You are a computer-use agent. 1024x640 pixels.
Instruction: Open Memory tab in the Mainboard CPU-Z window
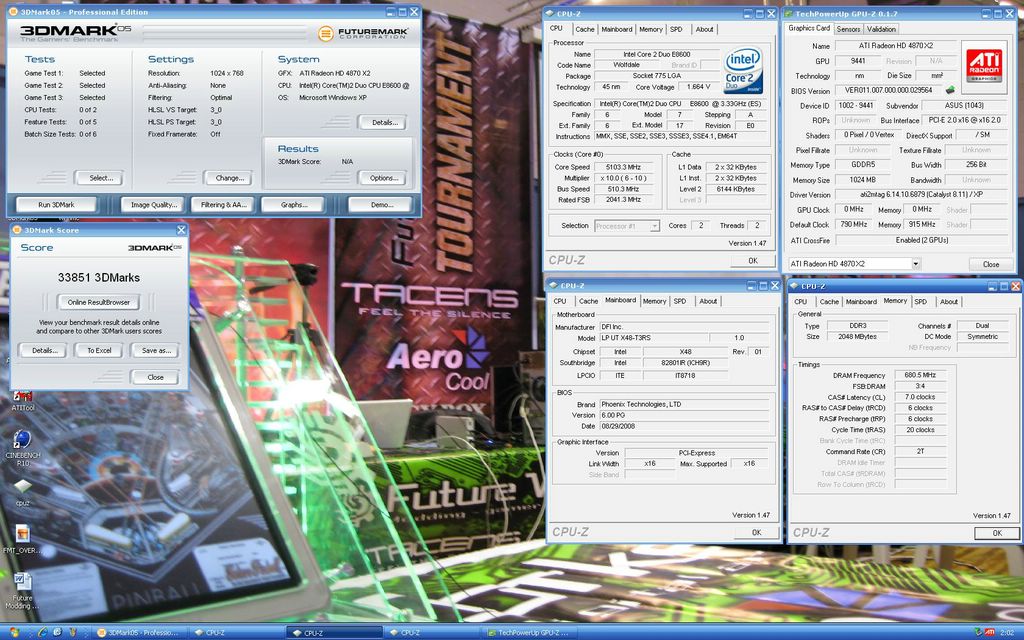(654, 302)
